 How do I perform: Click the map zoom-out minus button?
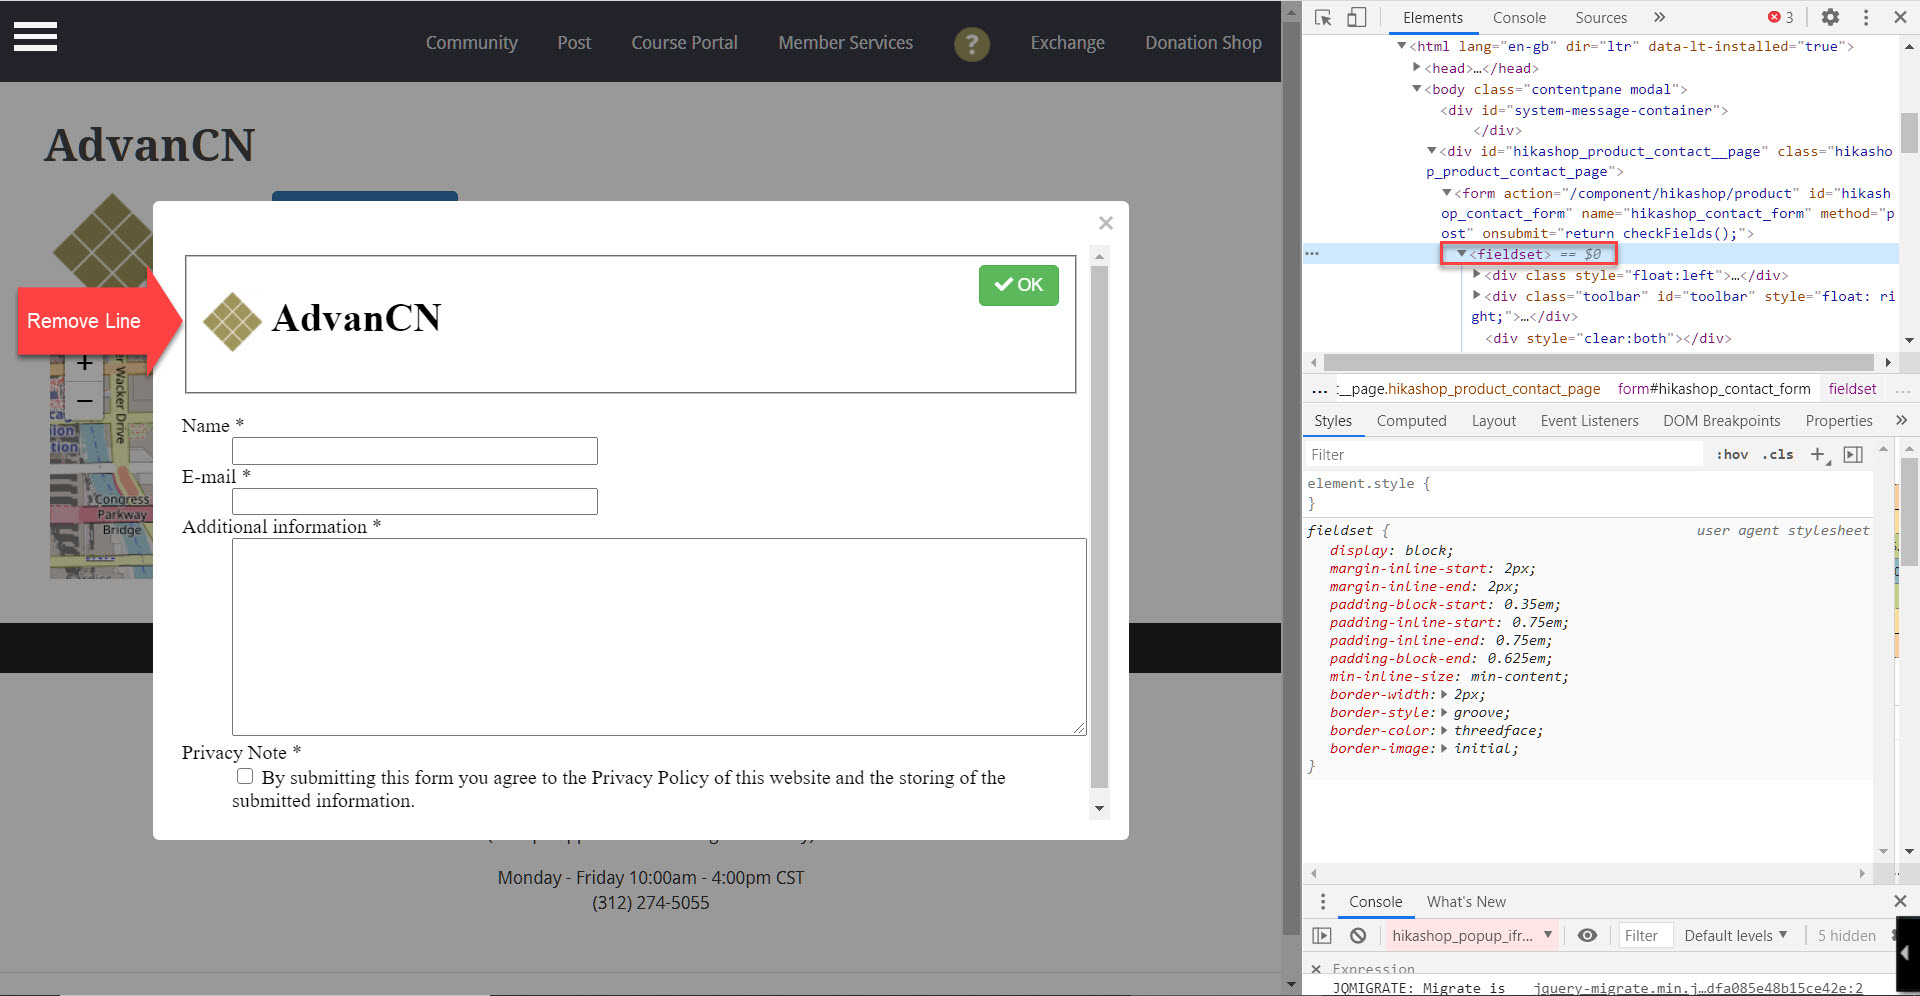pyautogui.click(x=85, y=400)
